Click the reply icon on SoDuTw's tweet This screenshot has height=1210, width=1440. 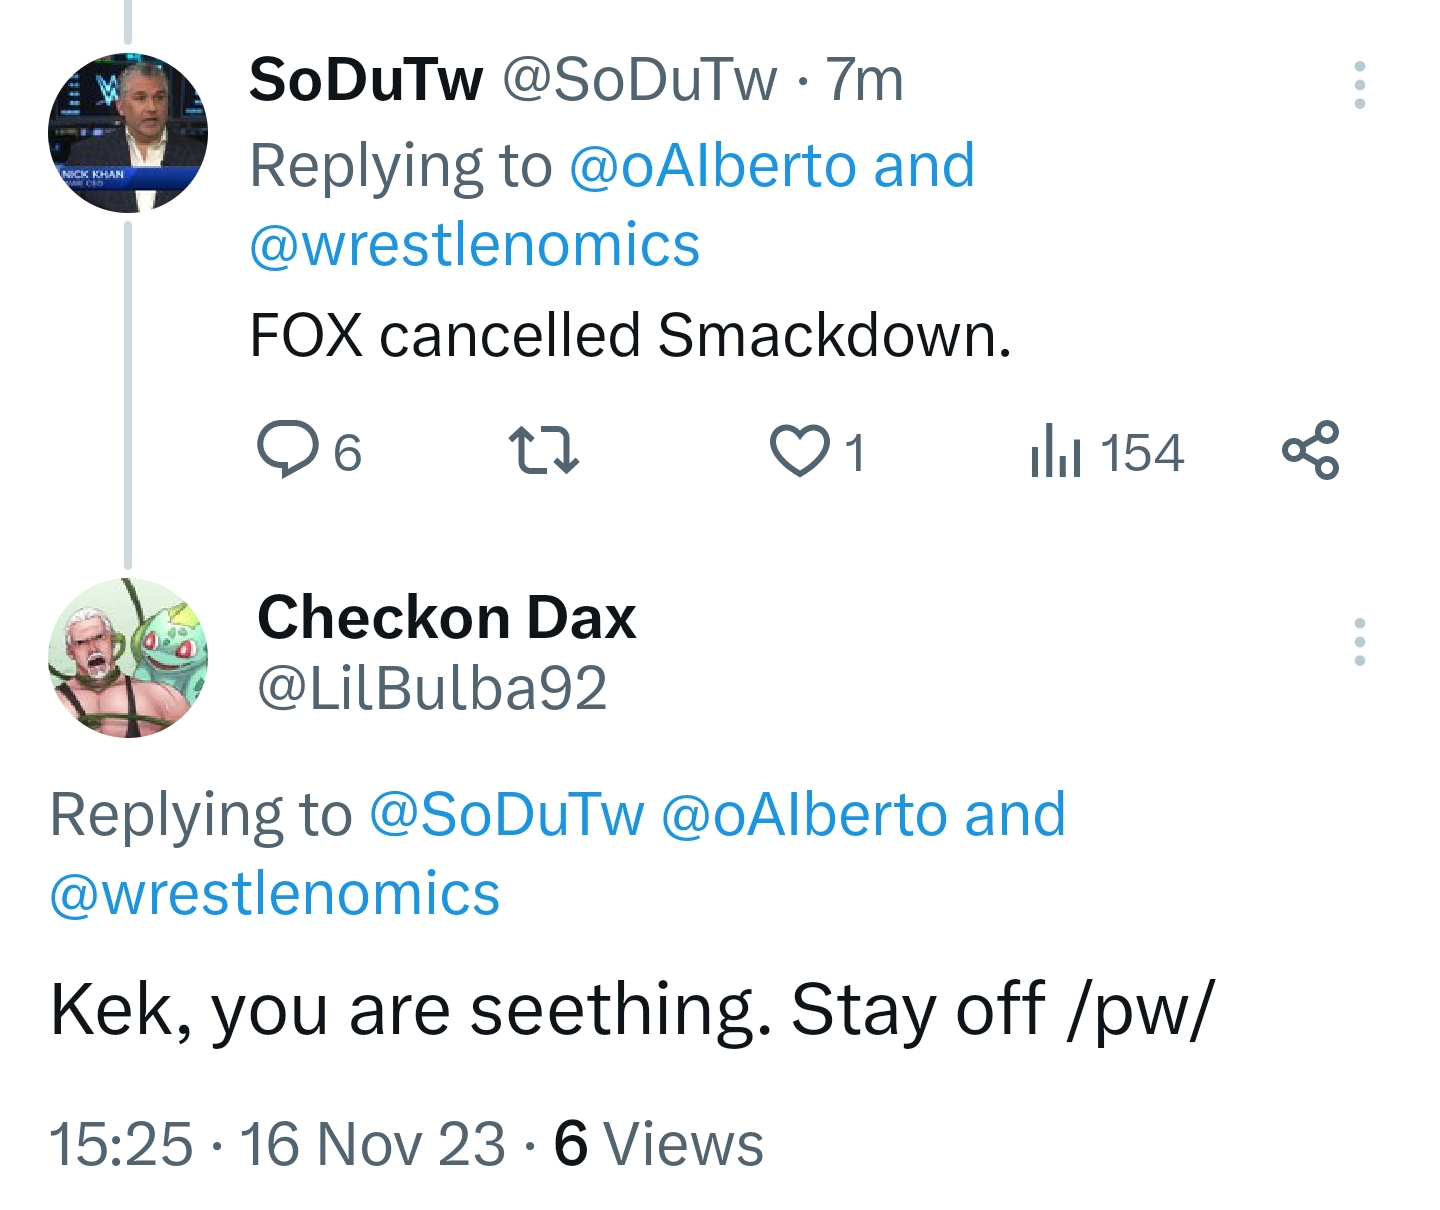click(287, 450)
